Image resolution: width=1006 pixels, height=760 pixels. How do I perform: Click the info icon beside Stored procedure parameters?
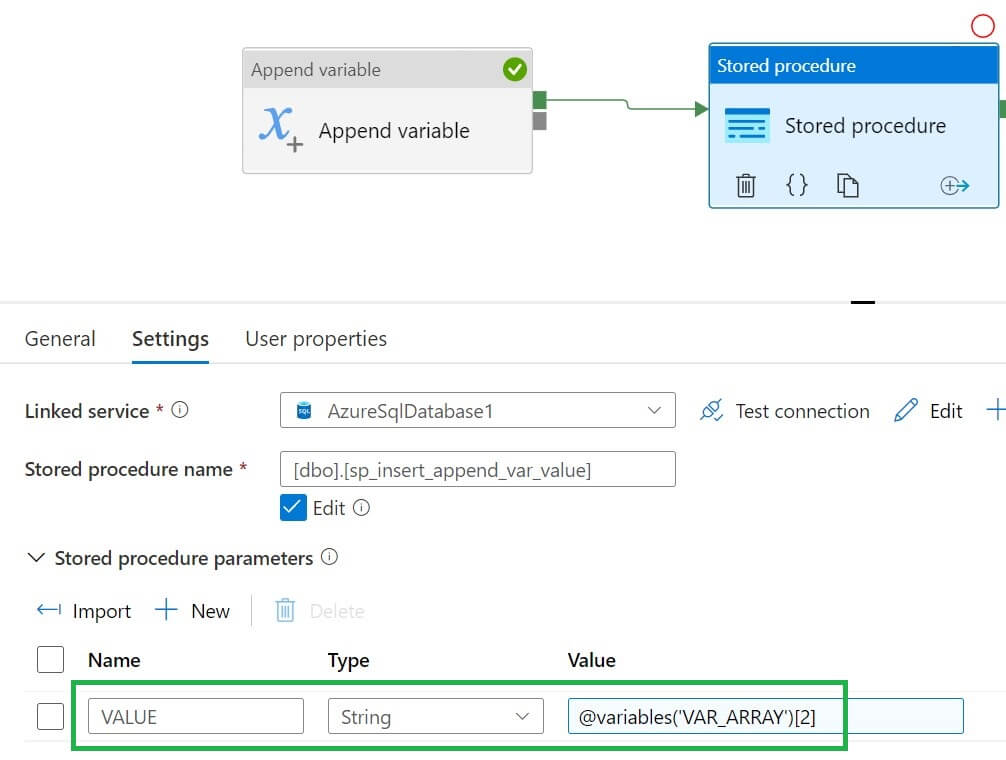[329, 557]
